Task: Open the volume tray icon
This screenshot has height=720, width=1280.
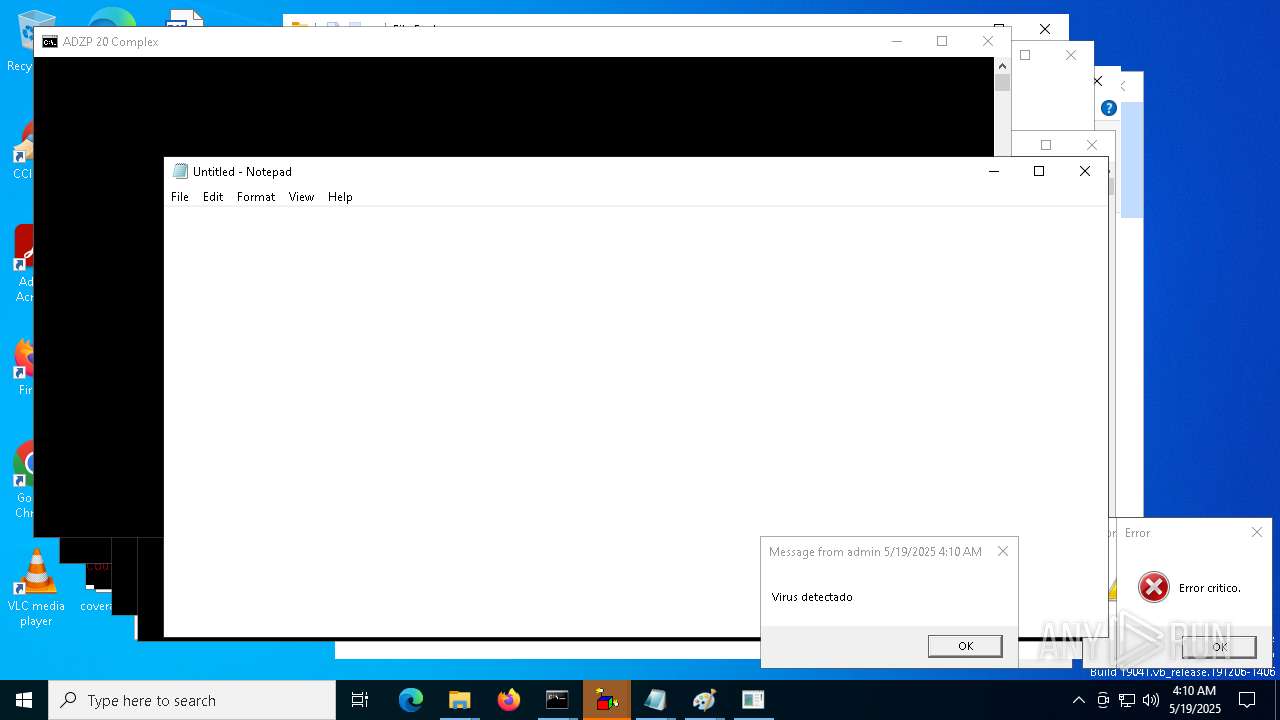Action: (x=1151, y=700)
